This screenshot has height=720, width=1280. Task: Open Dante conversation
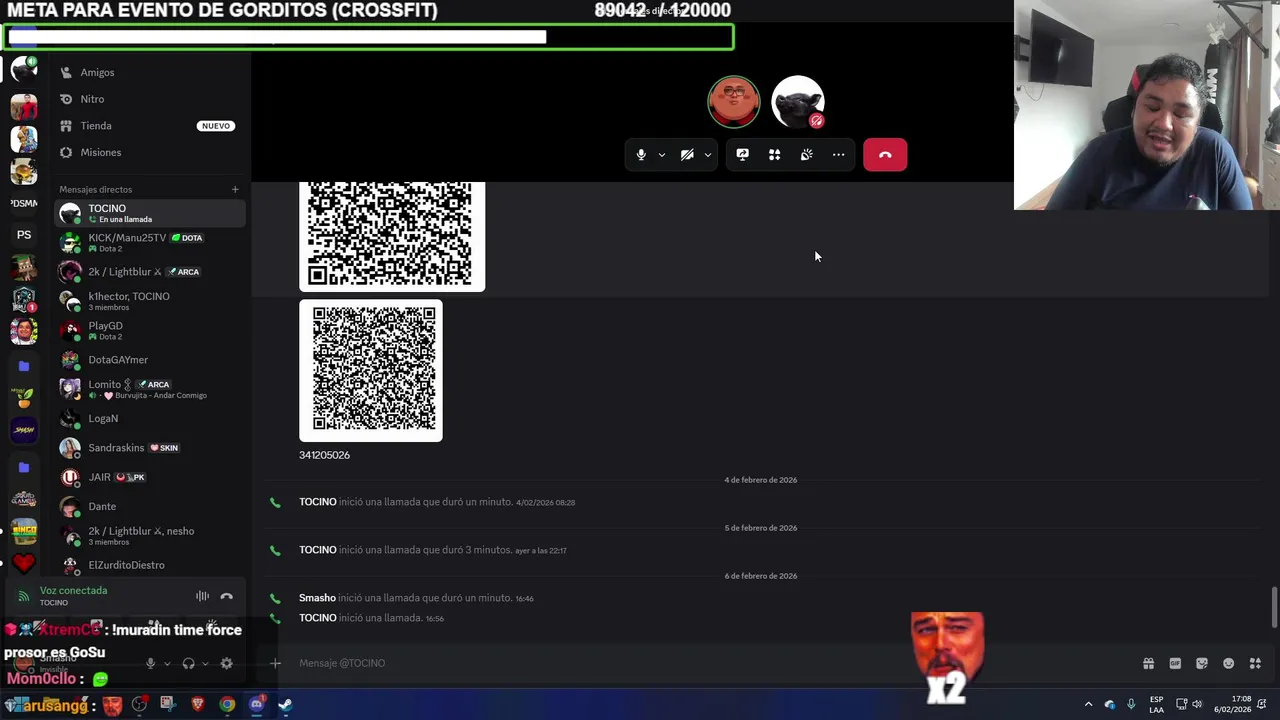(150, 506)
